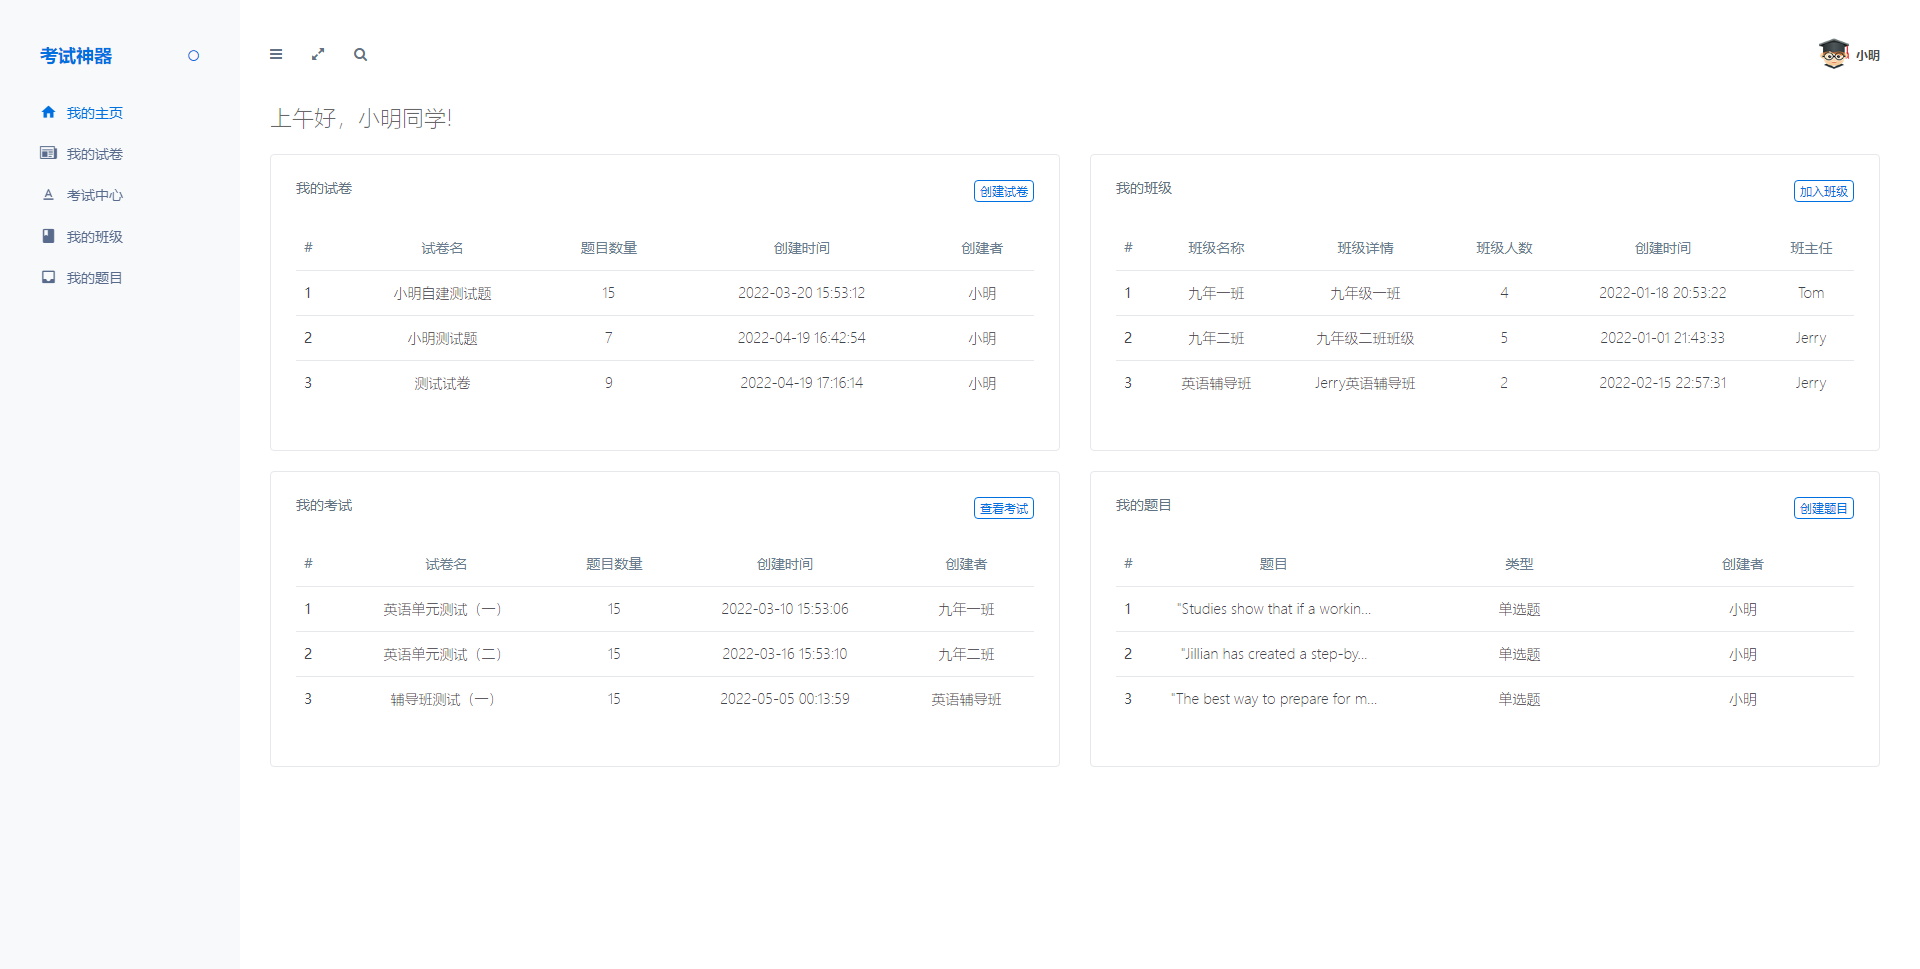
Task: Click timestamp 2022-05-05 00:13:59
Action: point(785,699)
